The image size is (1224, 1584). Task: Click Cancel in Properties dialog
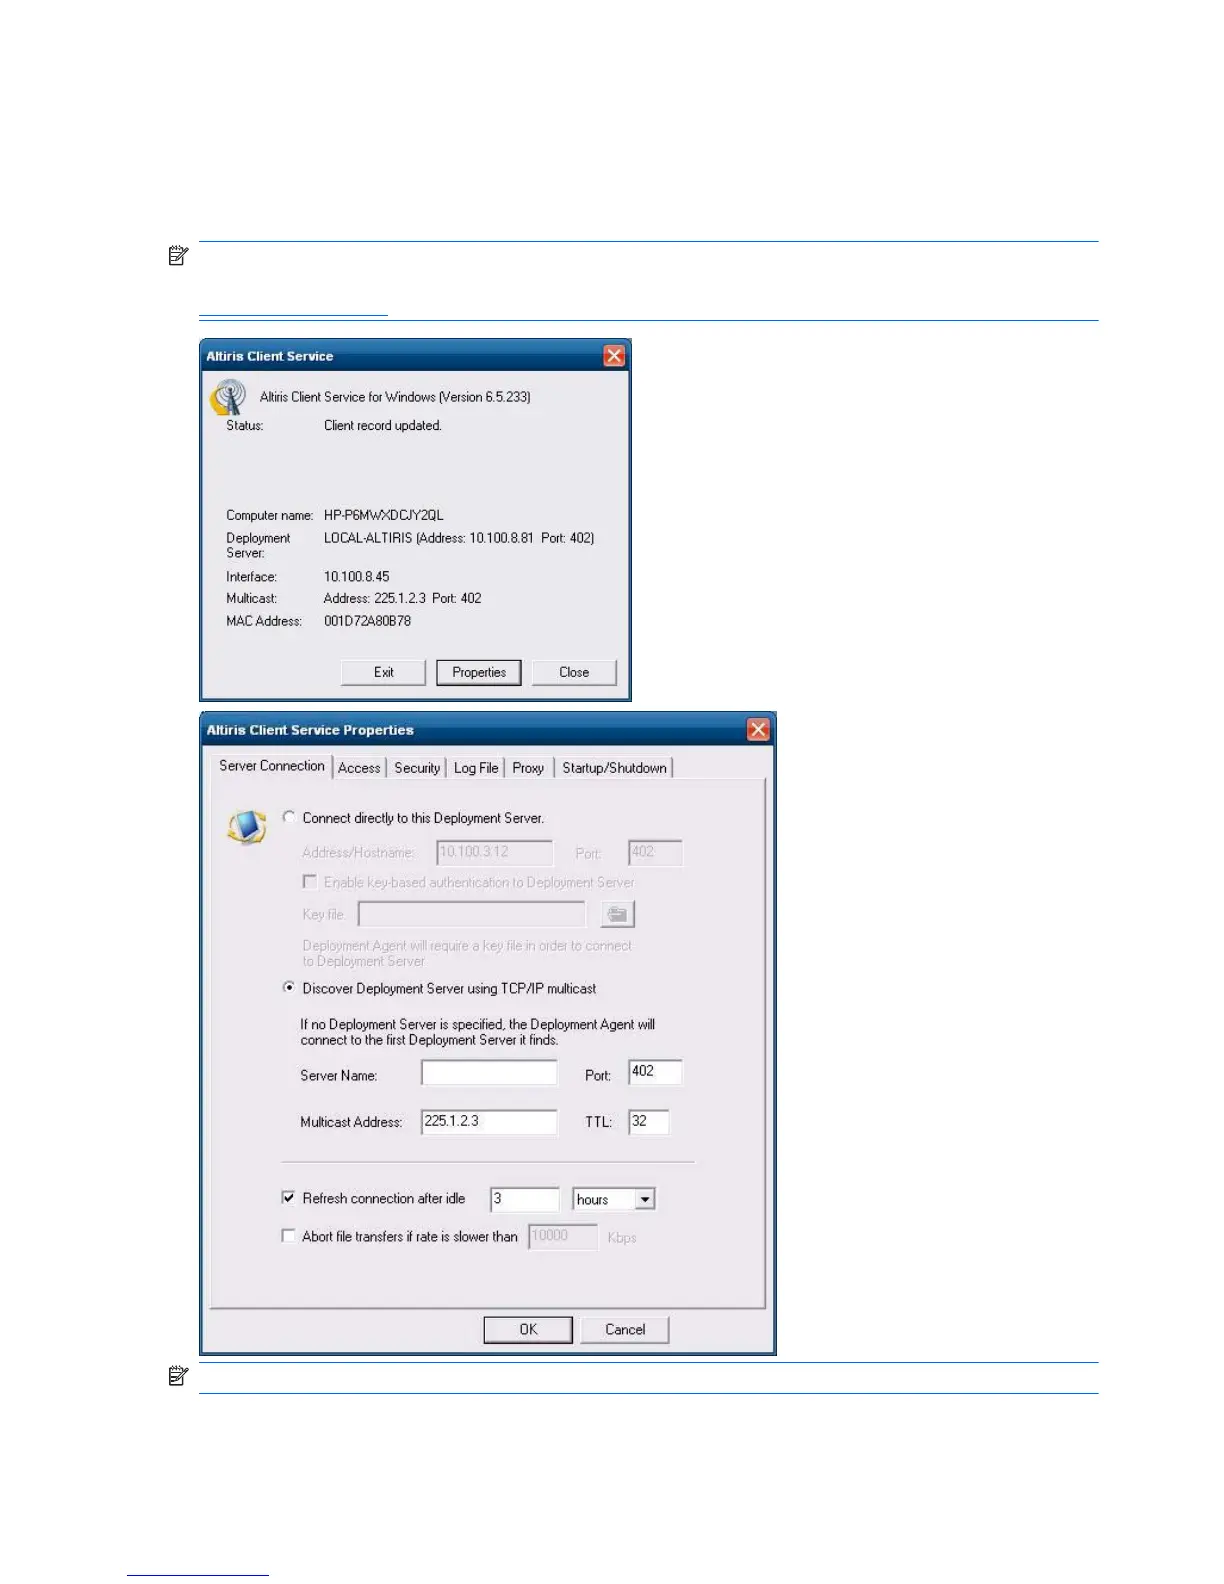coord(625,1330)
